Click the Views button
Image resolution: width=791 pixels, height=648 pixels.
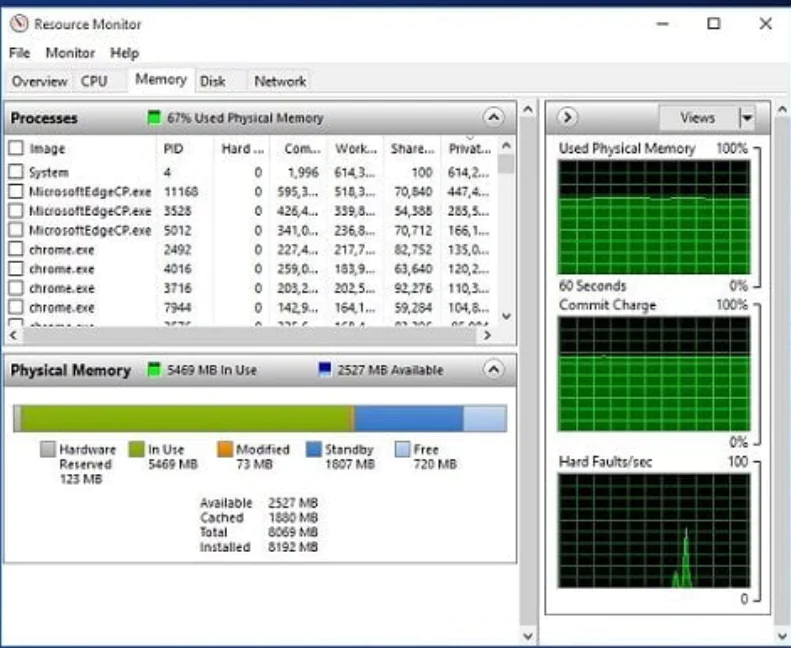point(698,118)
